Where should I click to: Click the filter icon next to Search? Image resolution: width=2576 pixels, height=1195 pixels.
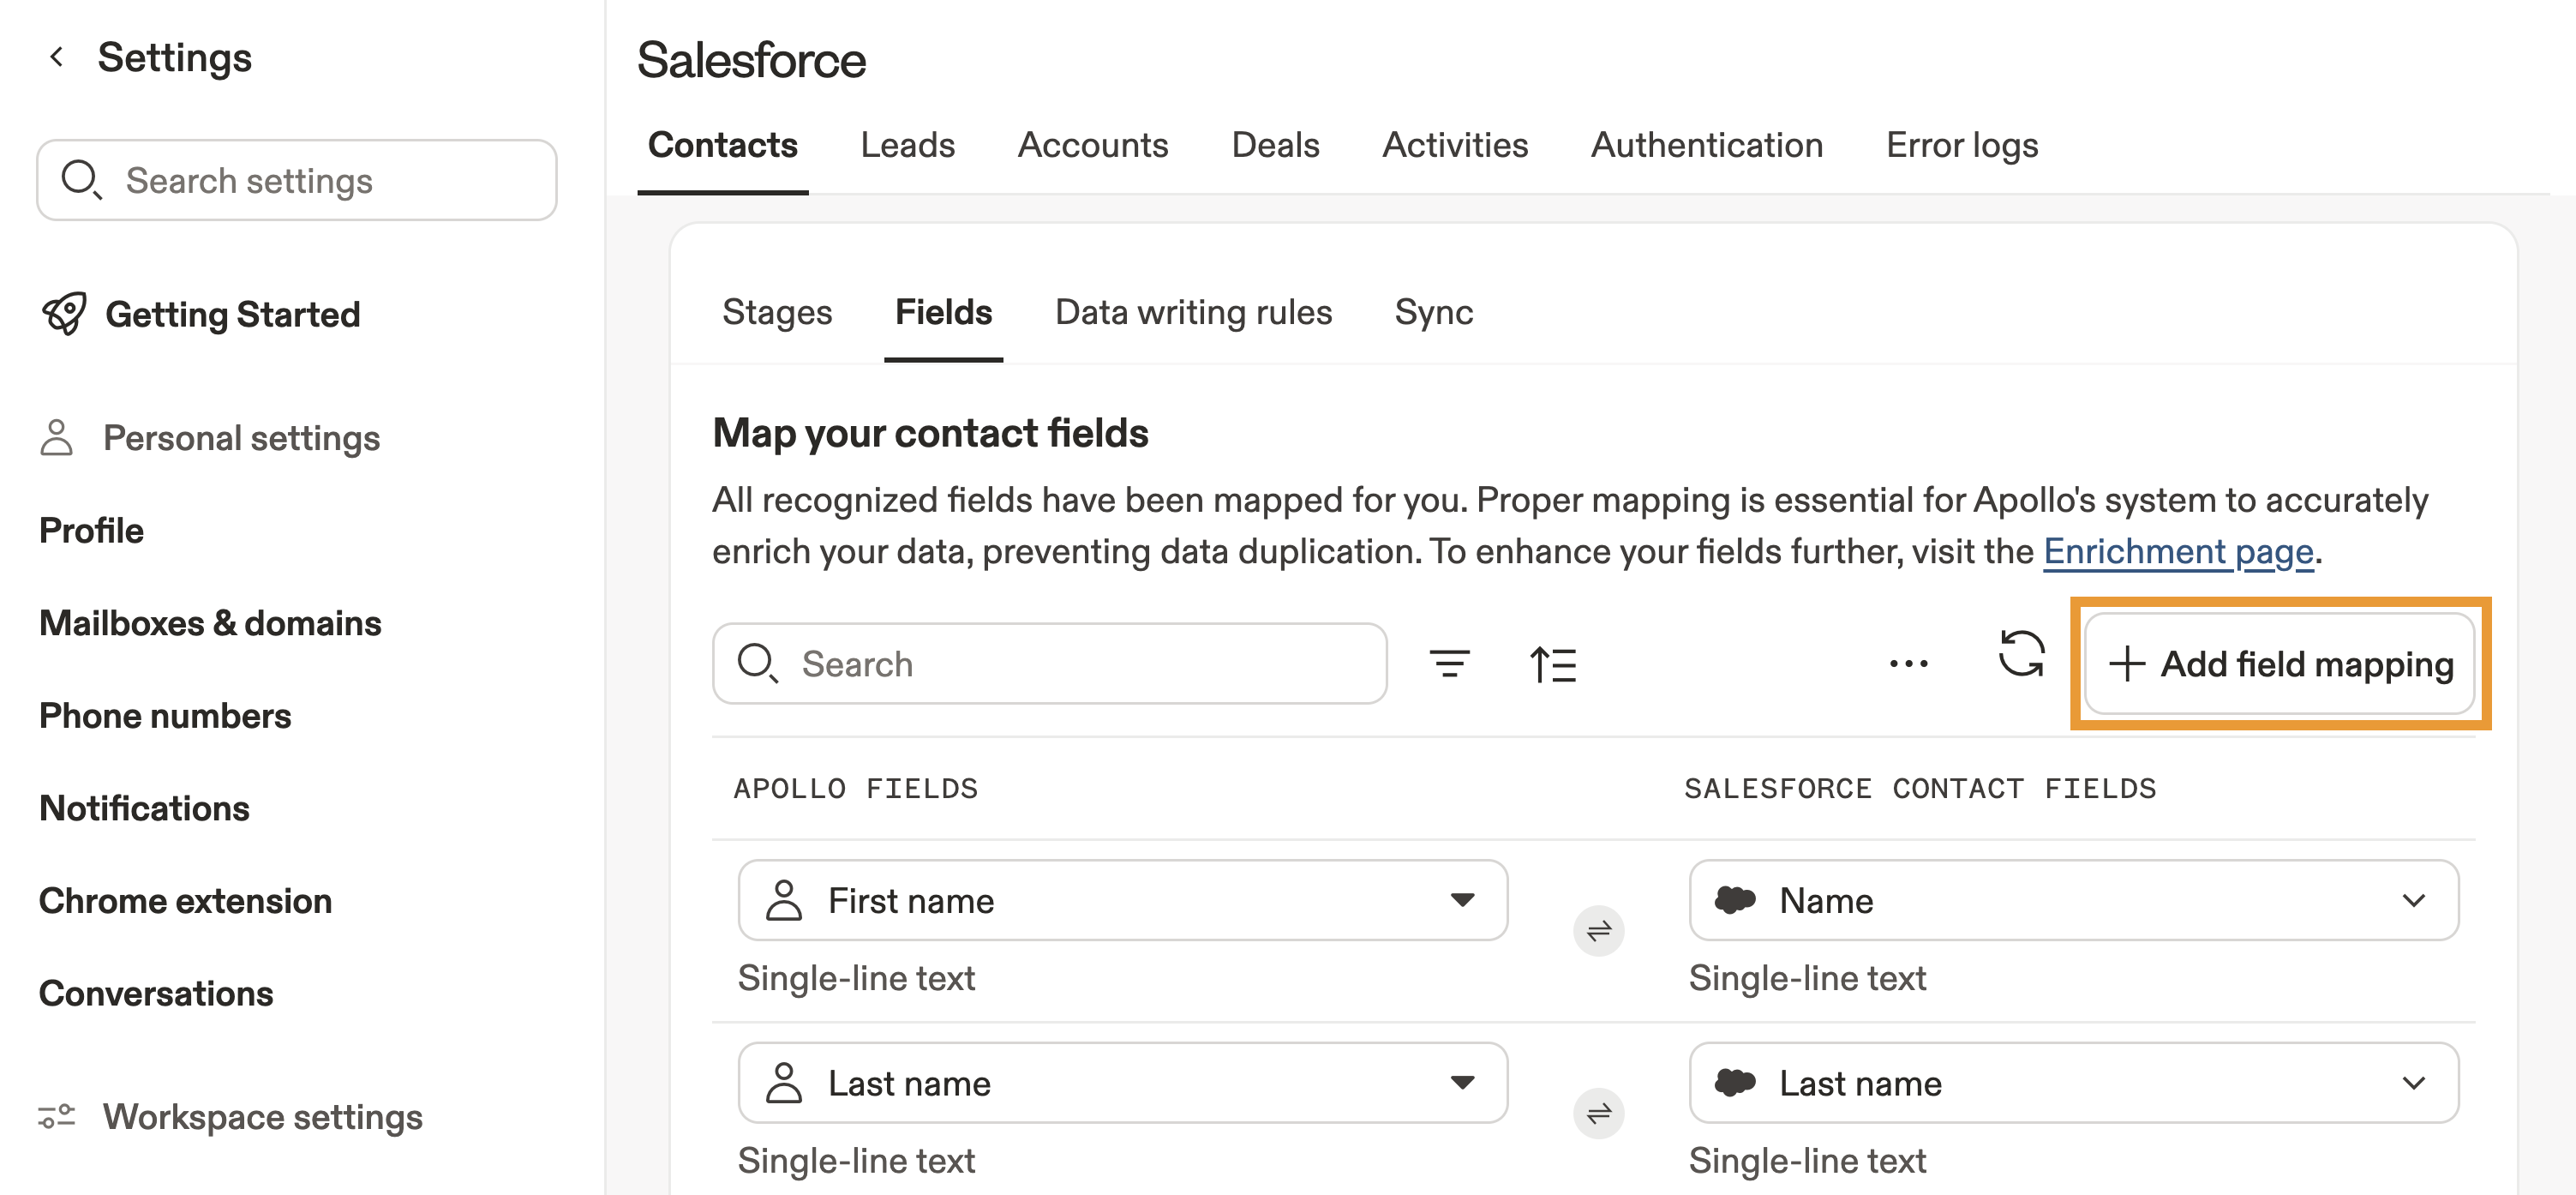point(1449,664)
